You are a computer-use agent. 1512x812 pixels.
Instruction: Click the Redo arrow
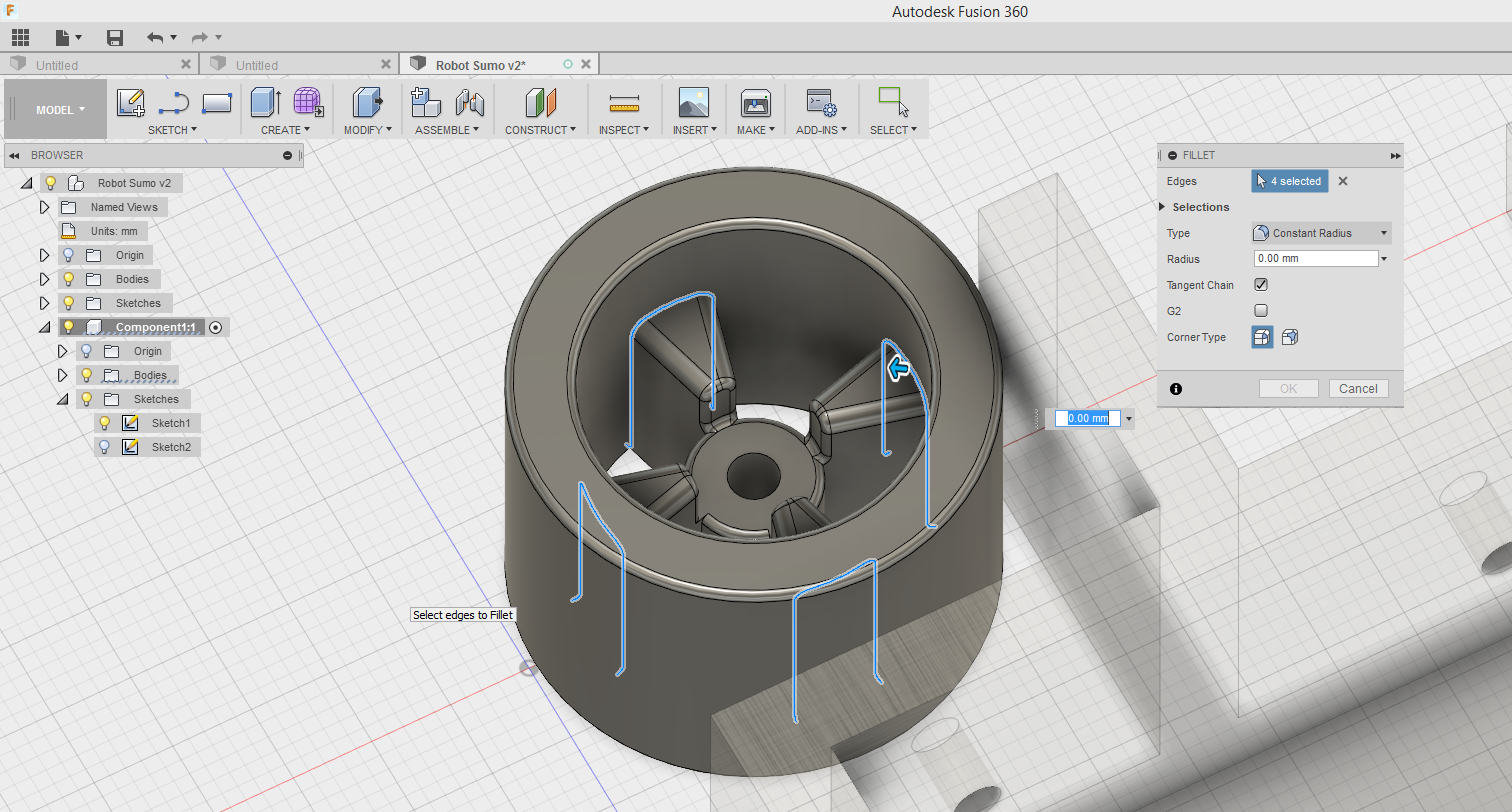point(200,37)
